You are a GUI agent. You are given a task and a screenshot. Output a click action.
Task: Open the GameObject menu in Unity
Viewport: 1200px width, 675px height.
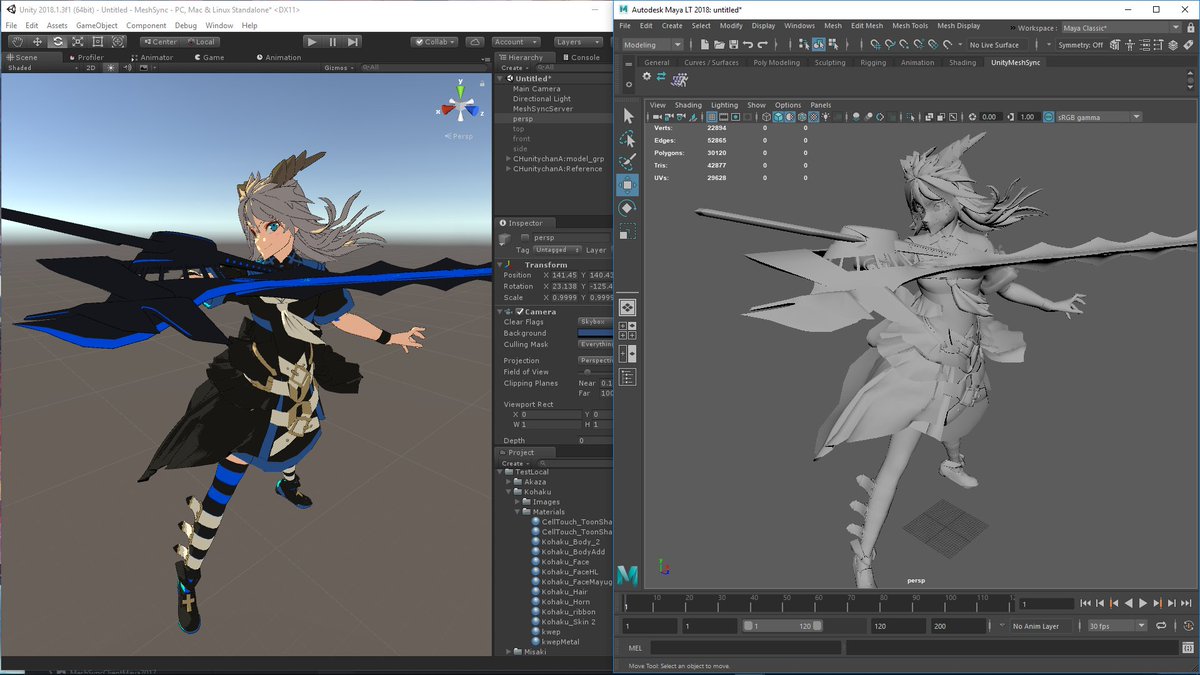tap(96, 25)
